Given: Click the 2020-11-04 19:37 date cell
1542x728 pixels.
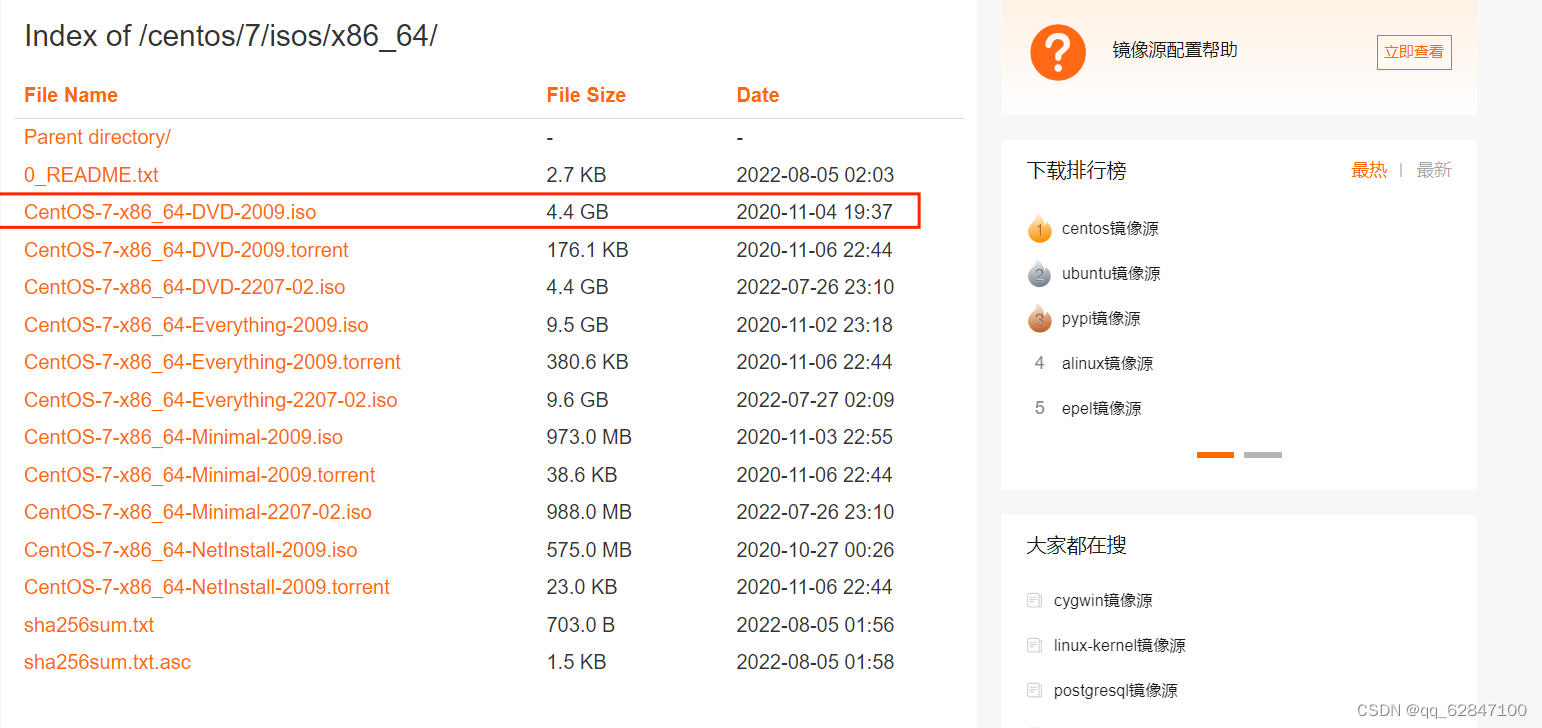Looking at the screenshot, I should tap(815, 212).
